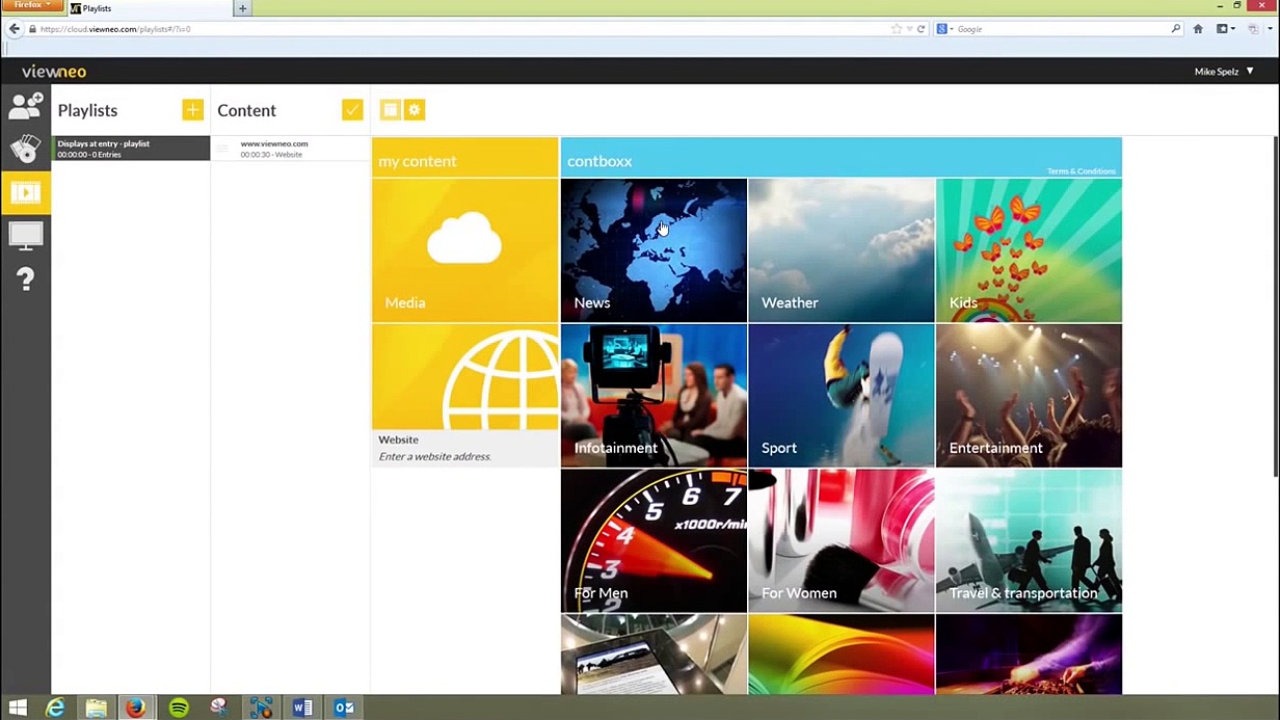
Task: Focus the Firefox URL address bar
Action: point(460,29)
